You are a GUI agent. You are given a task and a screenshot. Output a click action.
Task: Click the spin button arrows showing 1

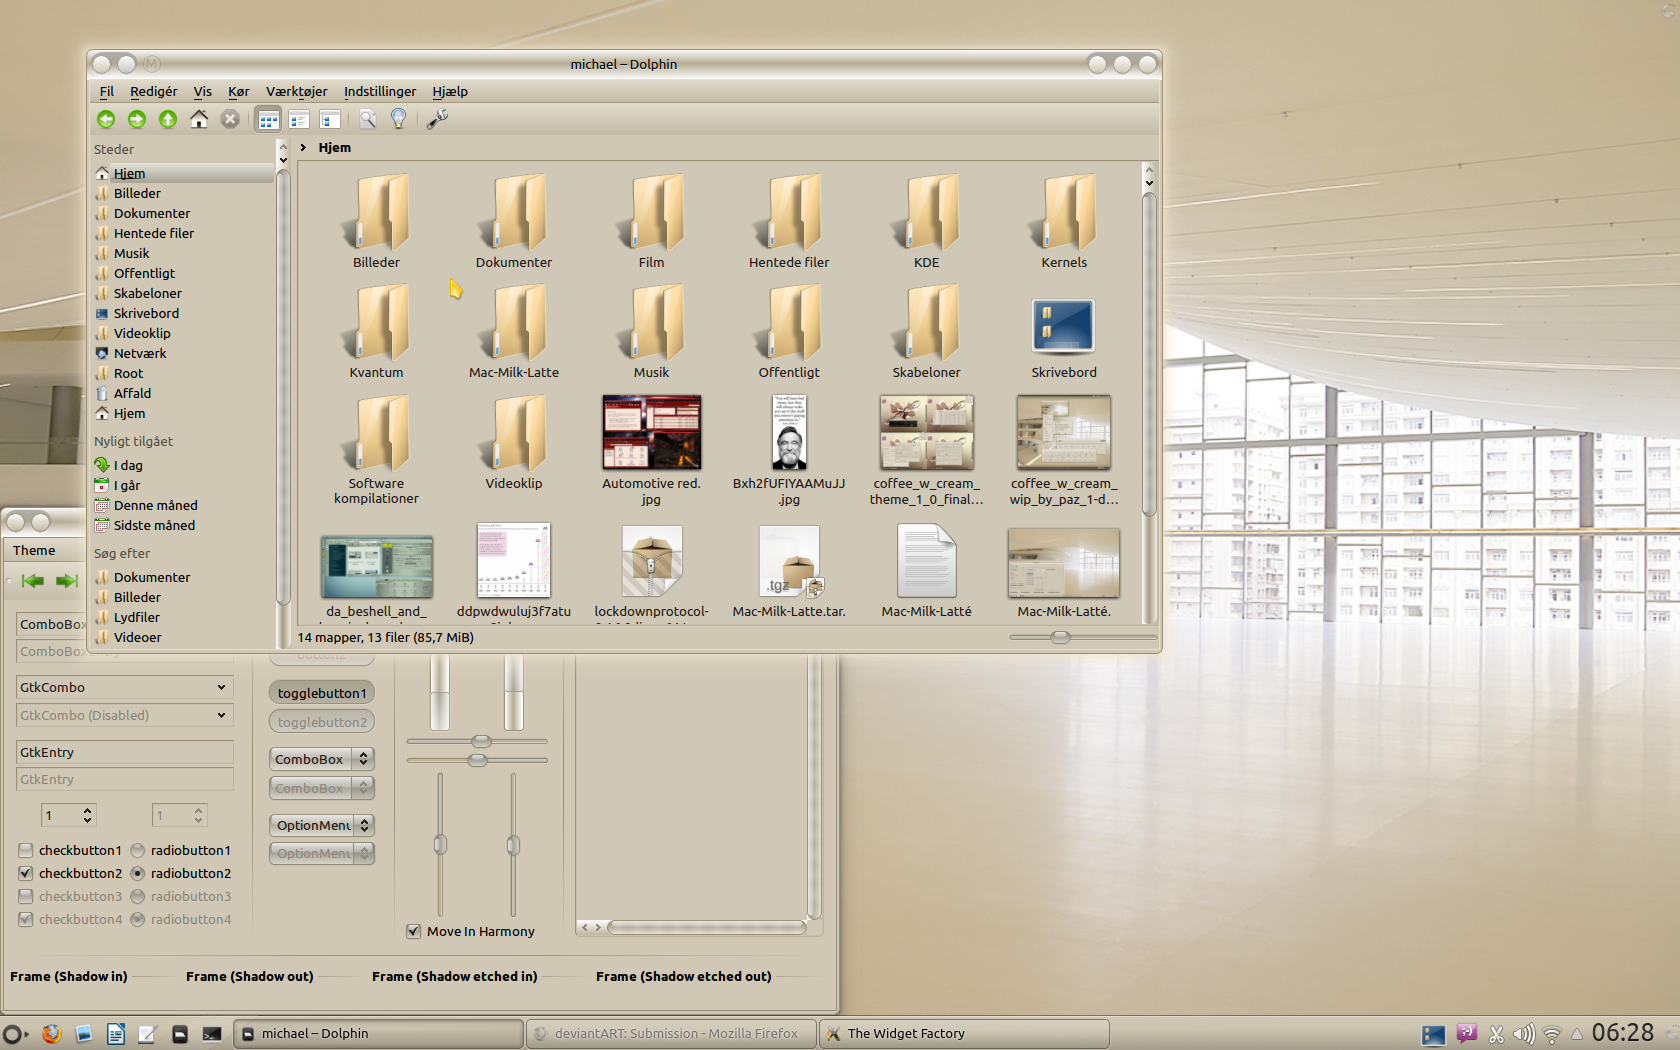pyautogui.click(x=87, y=815)
